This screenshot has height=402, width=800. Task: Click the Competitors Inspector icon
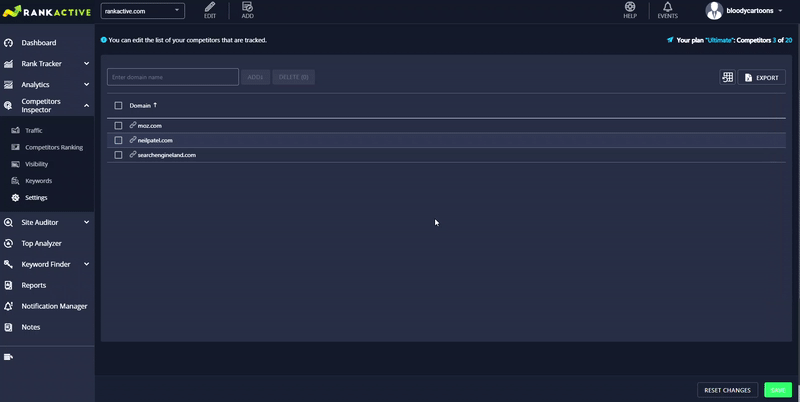[x=8, y=106]
